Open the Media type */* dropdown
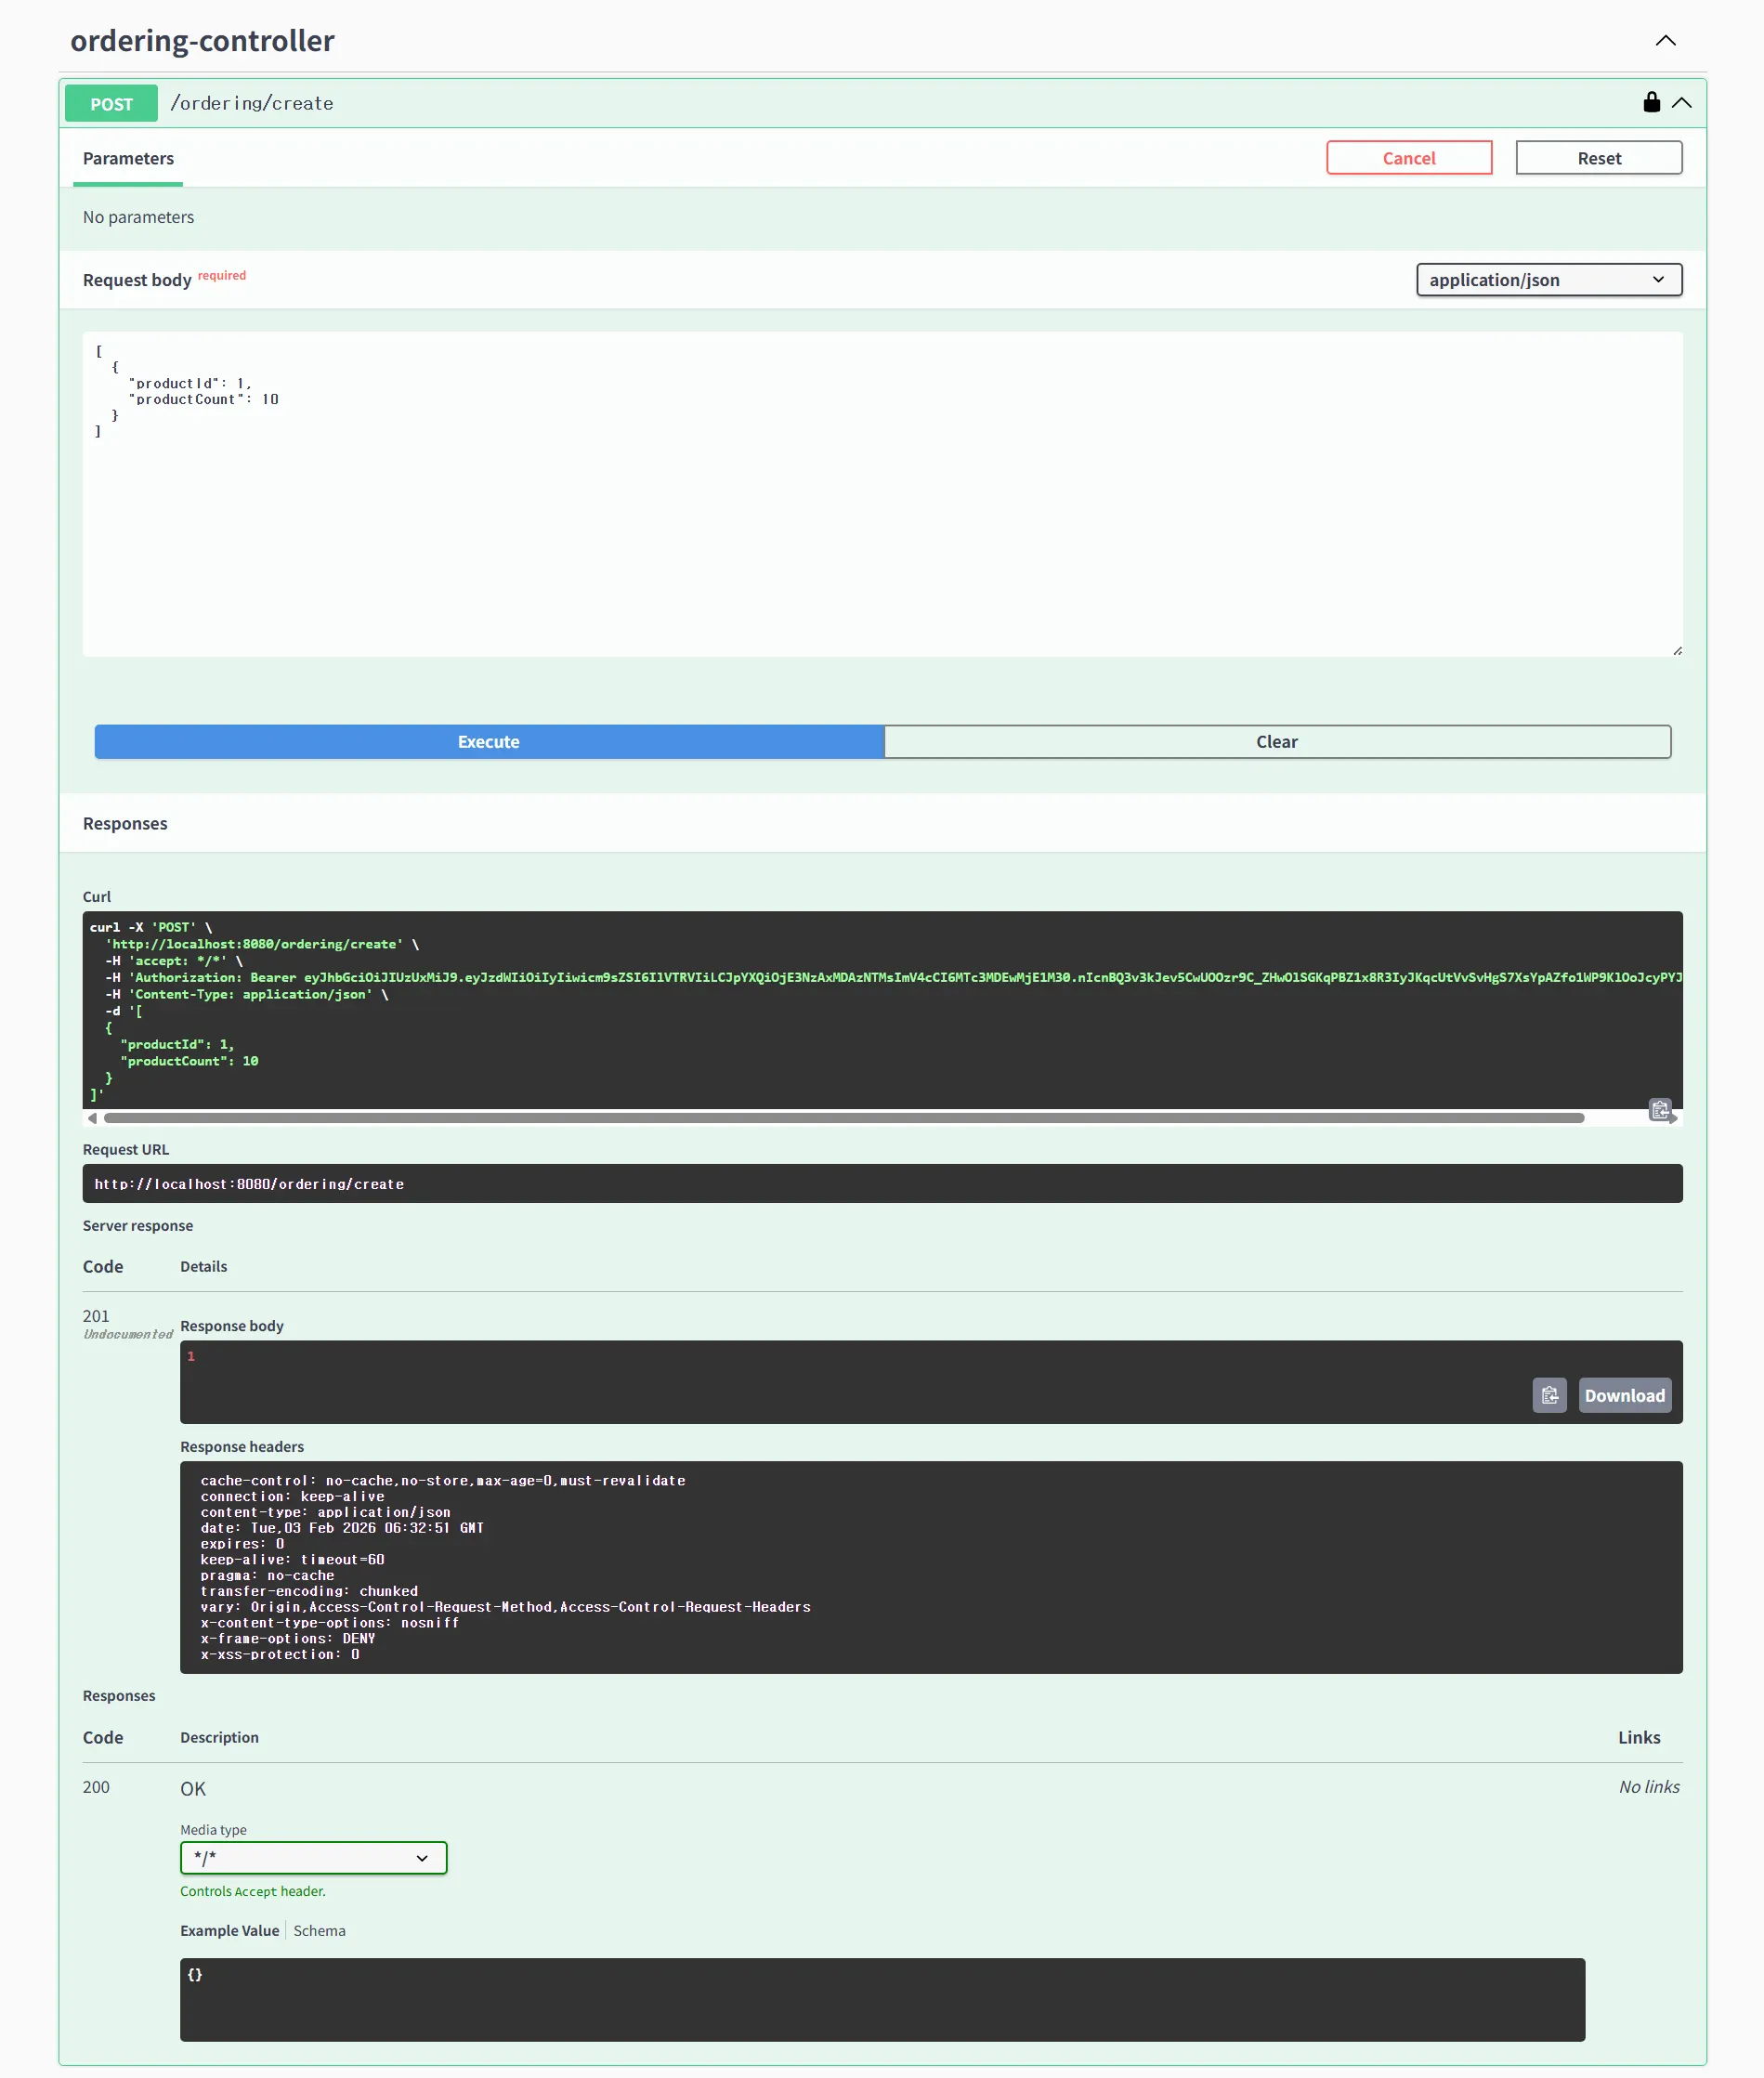Viewport: 1764px width, 2078px height. tap(313, 1857)
